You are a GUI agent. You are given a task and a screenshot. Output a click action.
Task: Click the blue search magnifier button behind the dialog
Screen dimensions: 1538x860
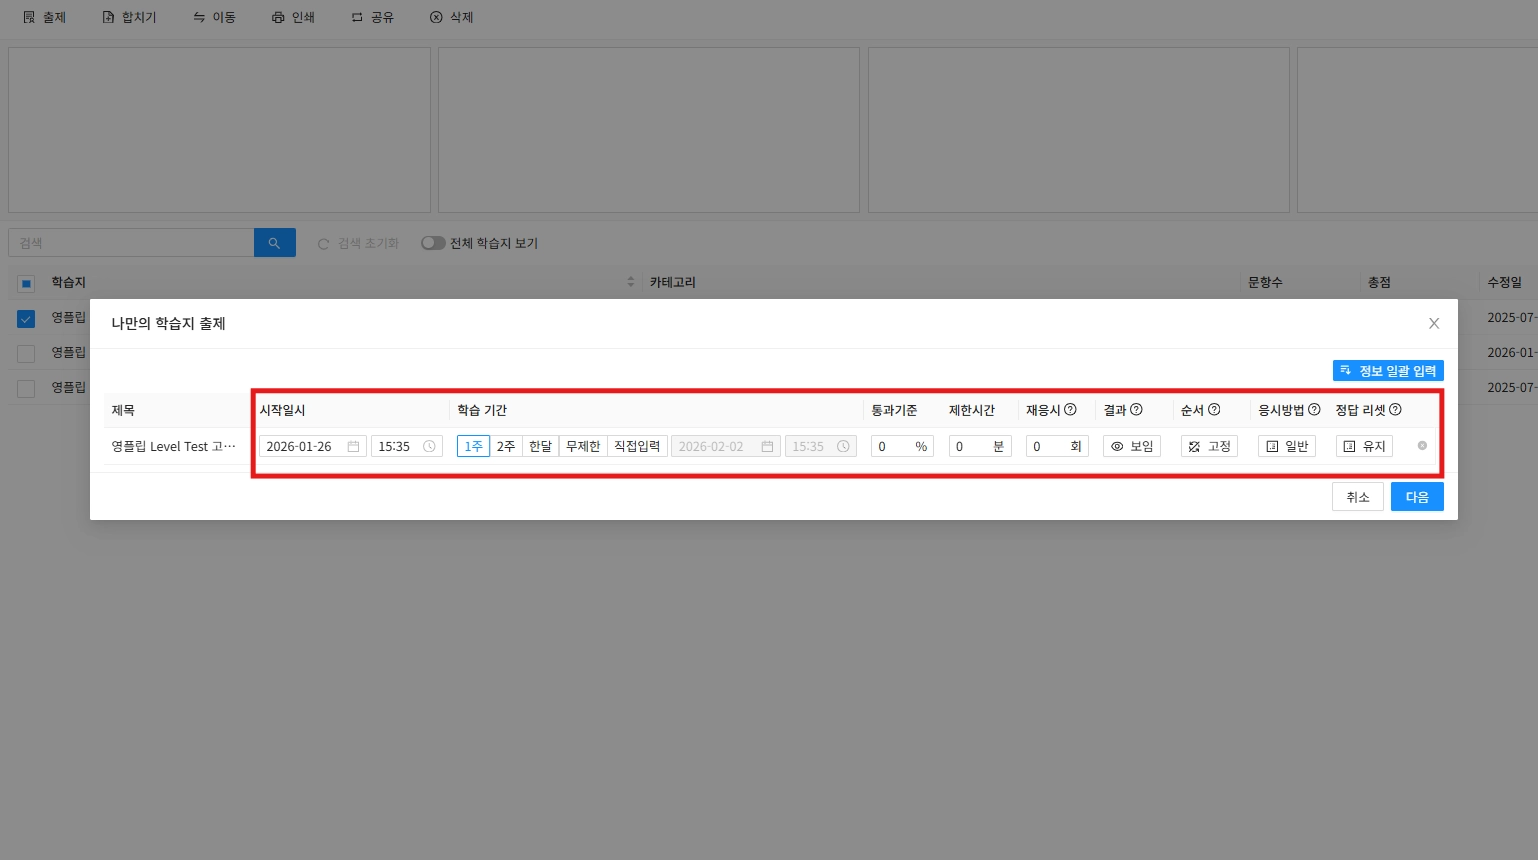pos(275,243)
